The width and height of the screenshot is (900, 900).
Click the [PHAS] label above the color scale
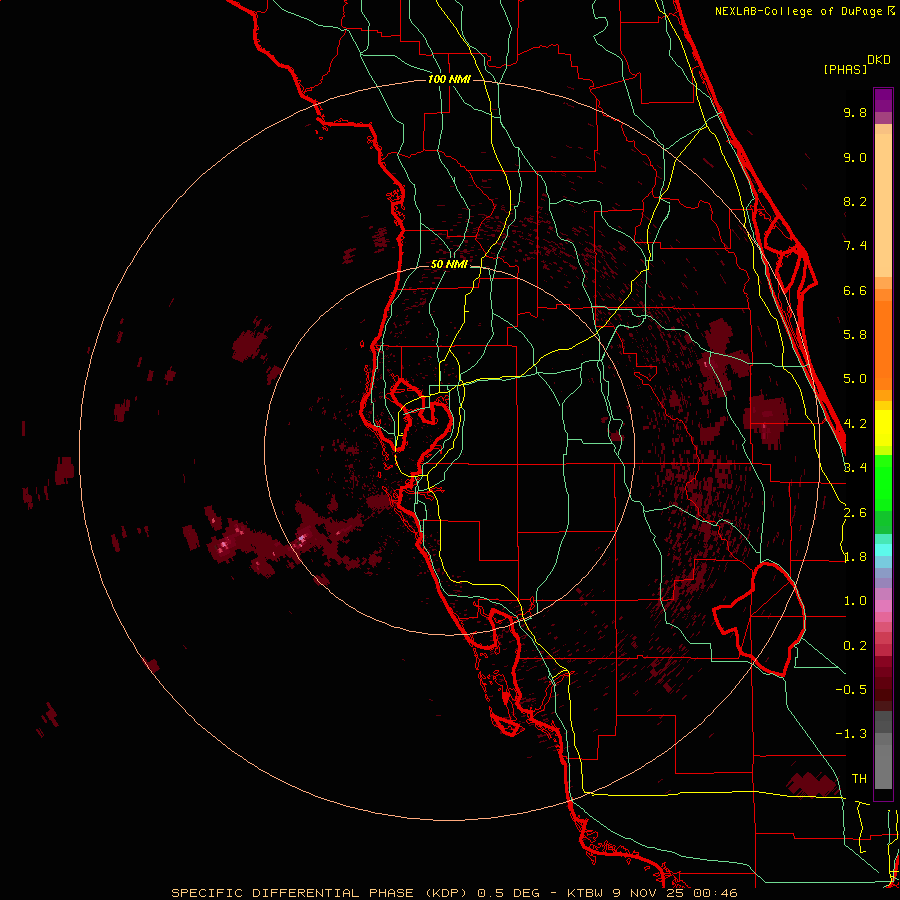point(845,69)
